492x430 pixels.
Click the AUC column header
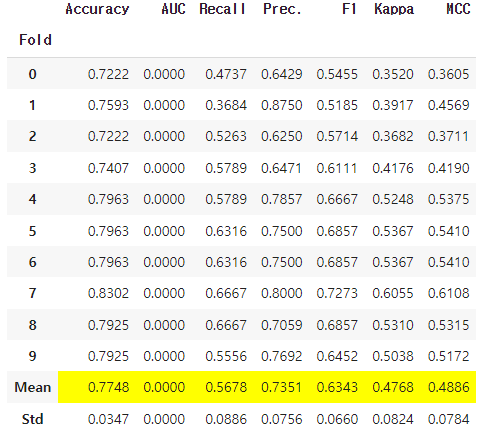pyautogui.click(x=173, y=9)
